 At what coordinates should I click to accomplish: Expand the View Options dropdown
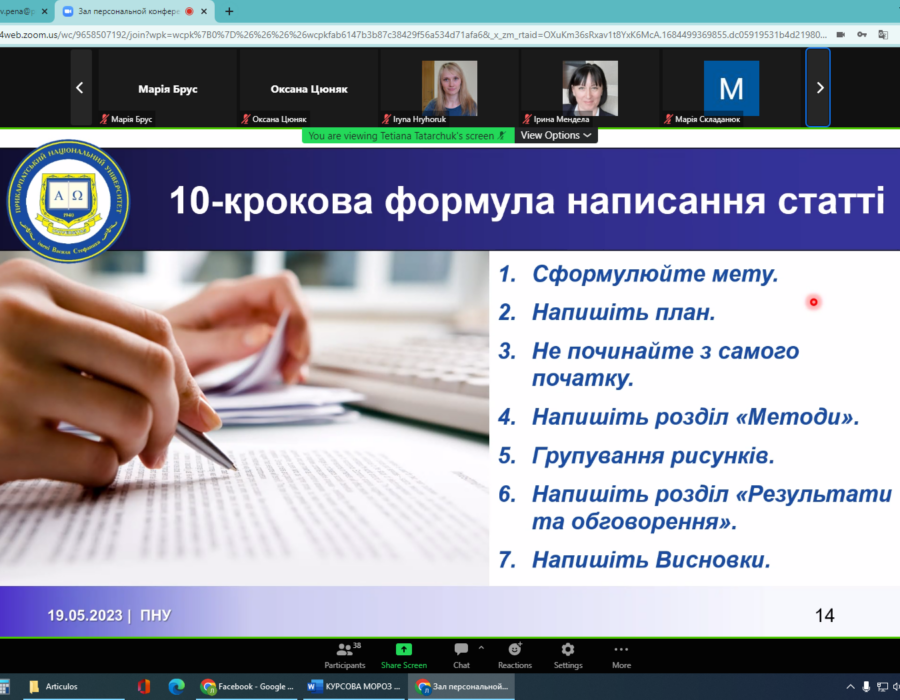(x=556, y=135)
